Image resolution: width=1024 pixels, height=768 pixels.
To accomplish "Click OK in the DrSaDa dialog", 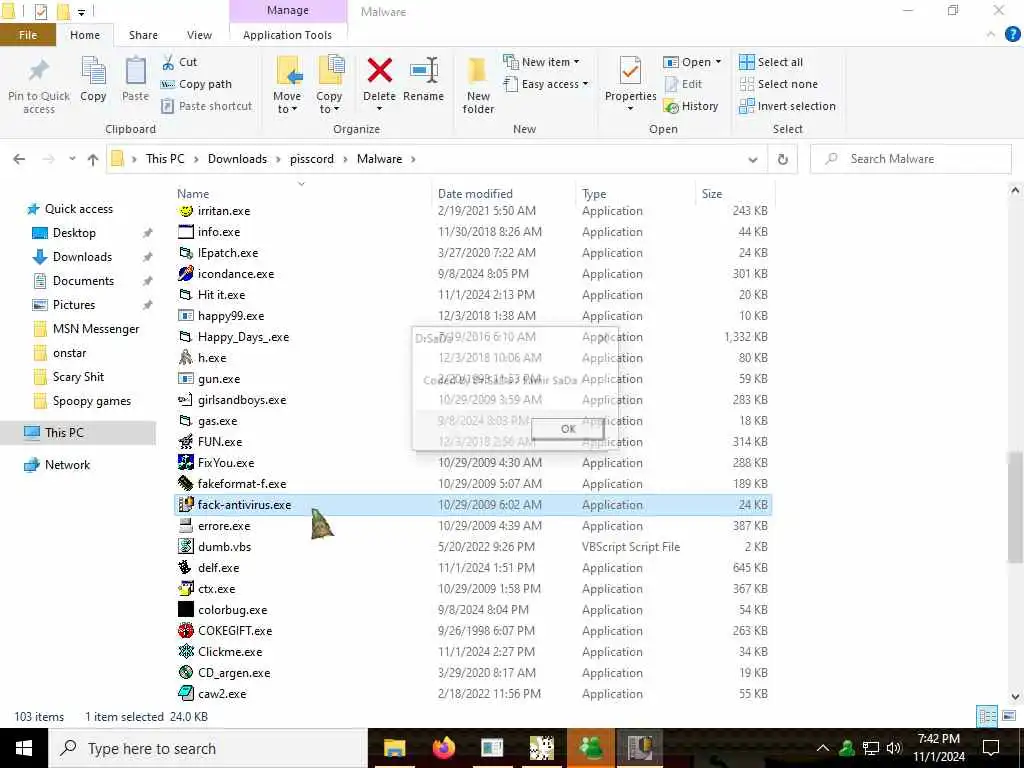I will [568, 429].
